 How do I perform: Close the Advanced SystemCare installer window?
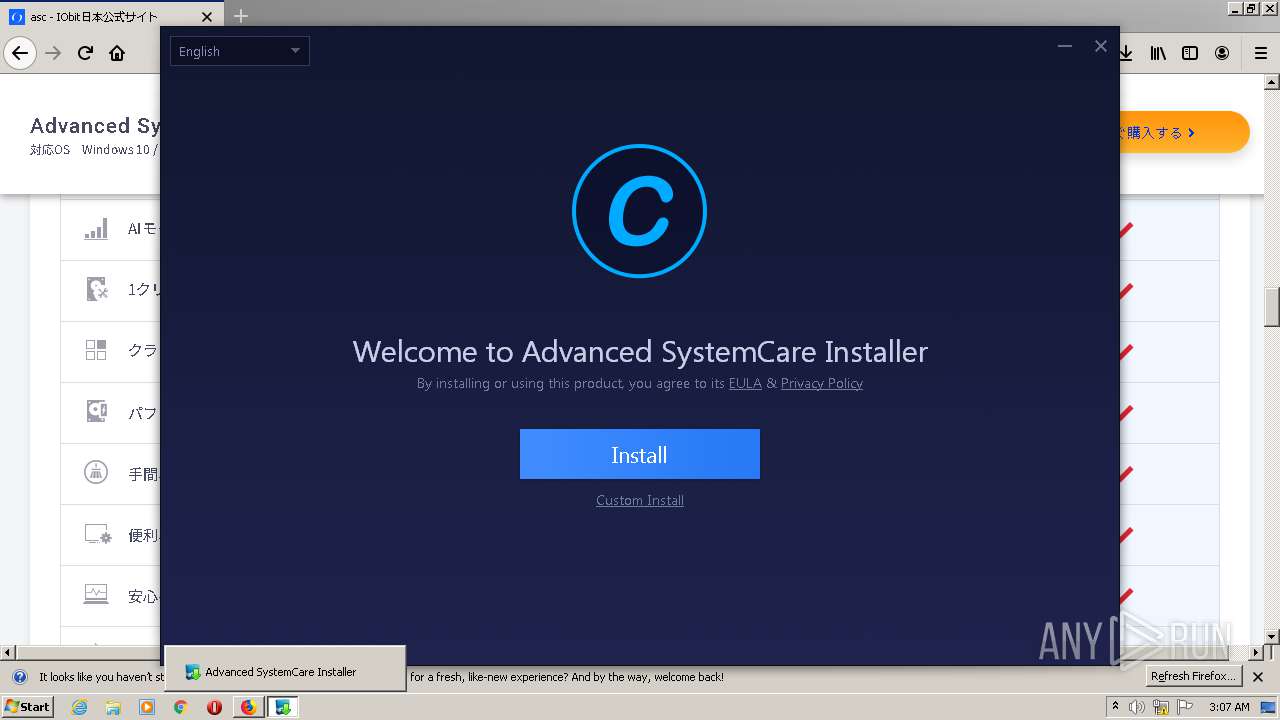click(x=1101, y=46)
